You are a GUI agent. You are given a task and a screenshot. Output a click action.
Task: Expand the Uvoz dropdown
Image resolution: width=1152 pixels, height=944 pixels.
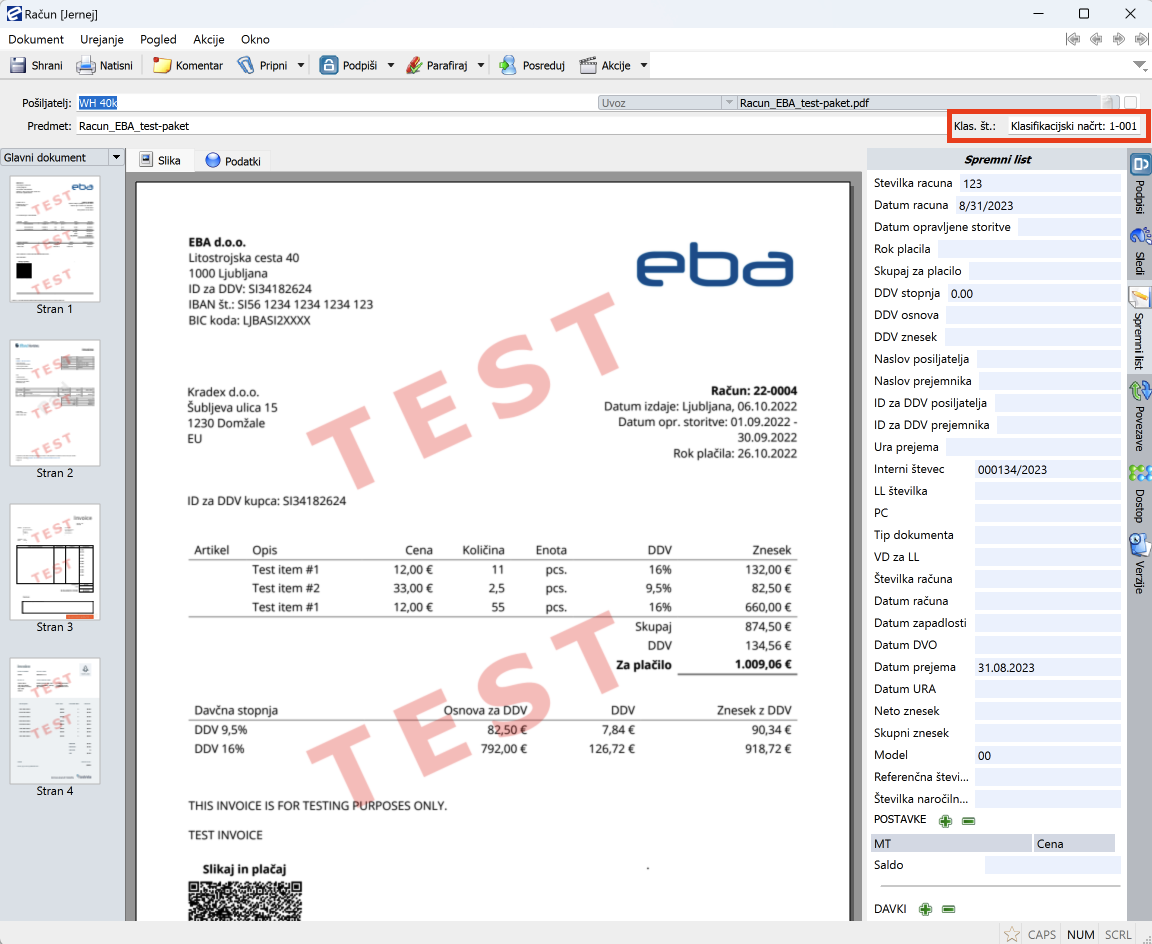click(x=728, y=102)
